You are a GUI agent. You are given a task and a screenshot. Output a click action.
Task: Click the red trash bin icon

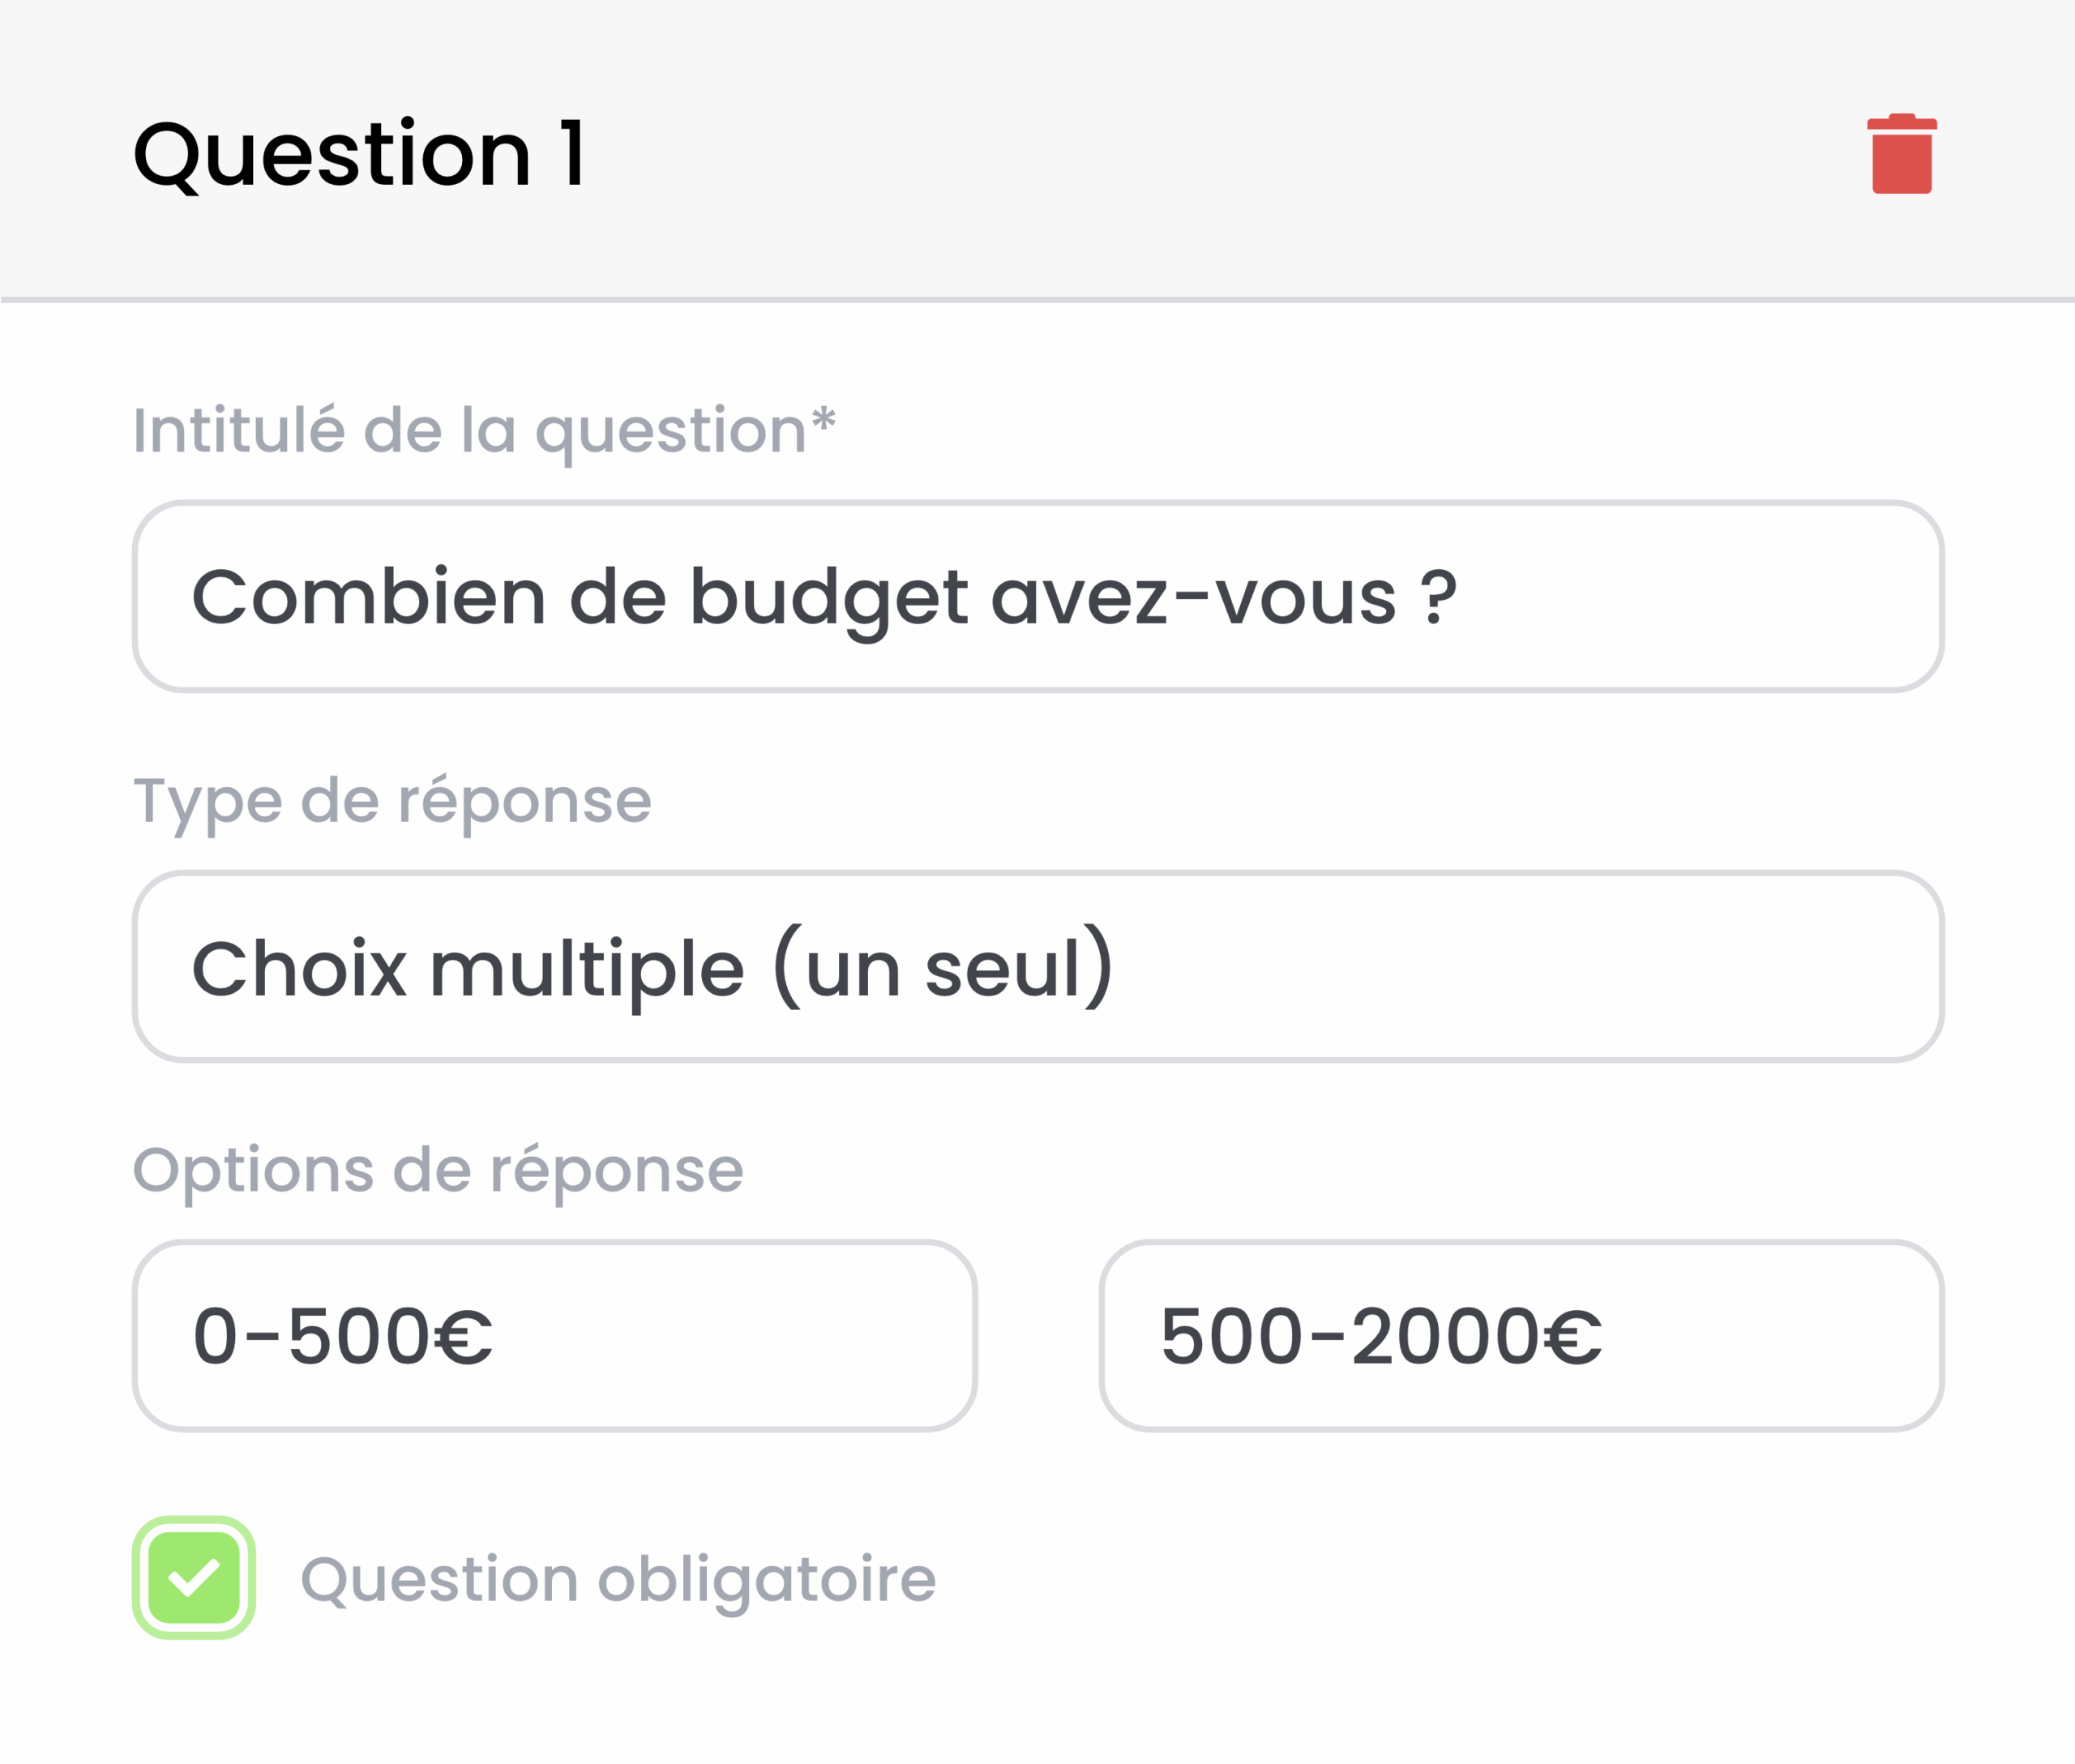tap(1901, 154)
